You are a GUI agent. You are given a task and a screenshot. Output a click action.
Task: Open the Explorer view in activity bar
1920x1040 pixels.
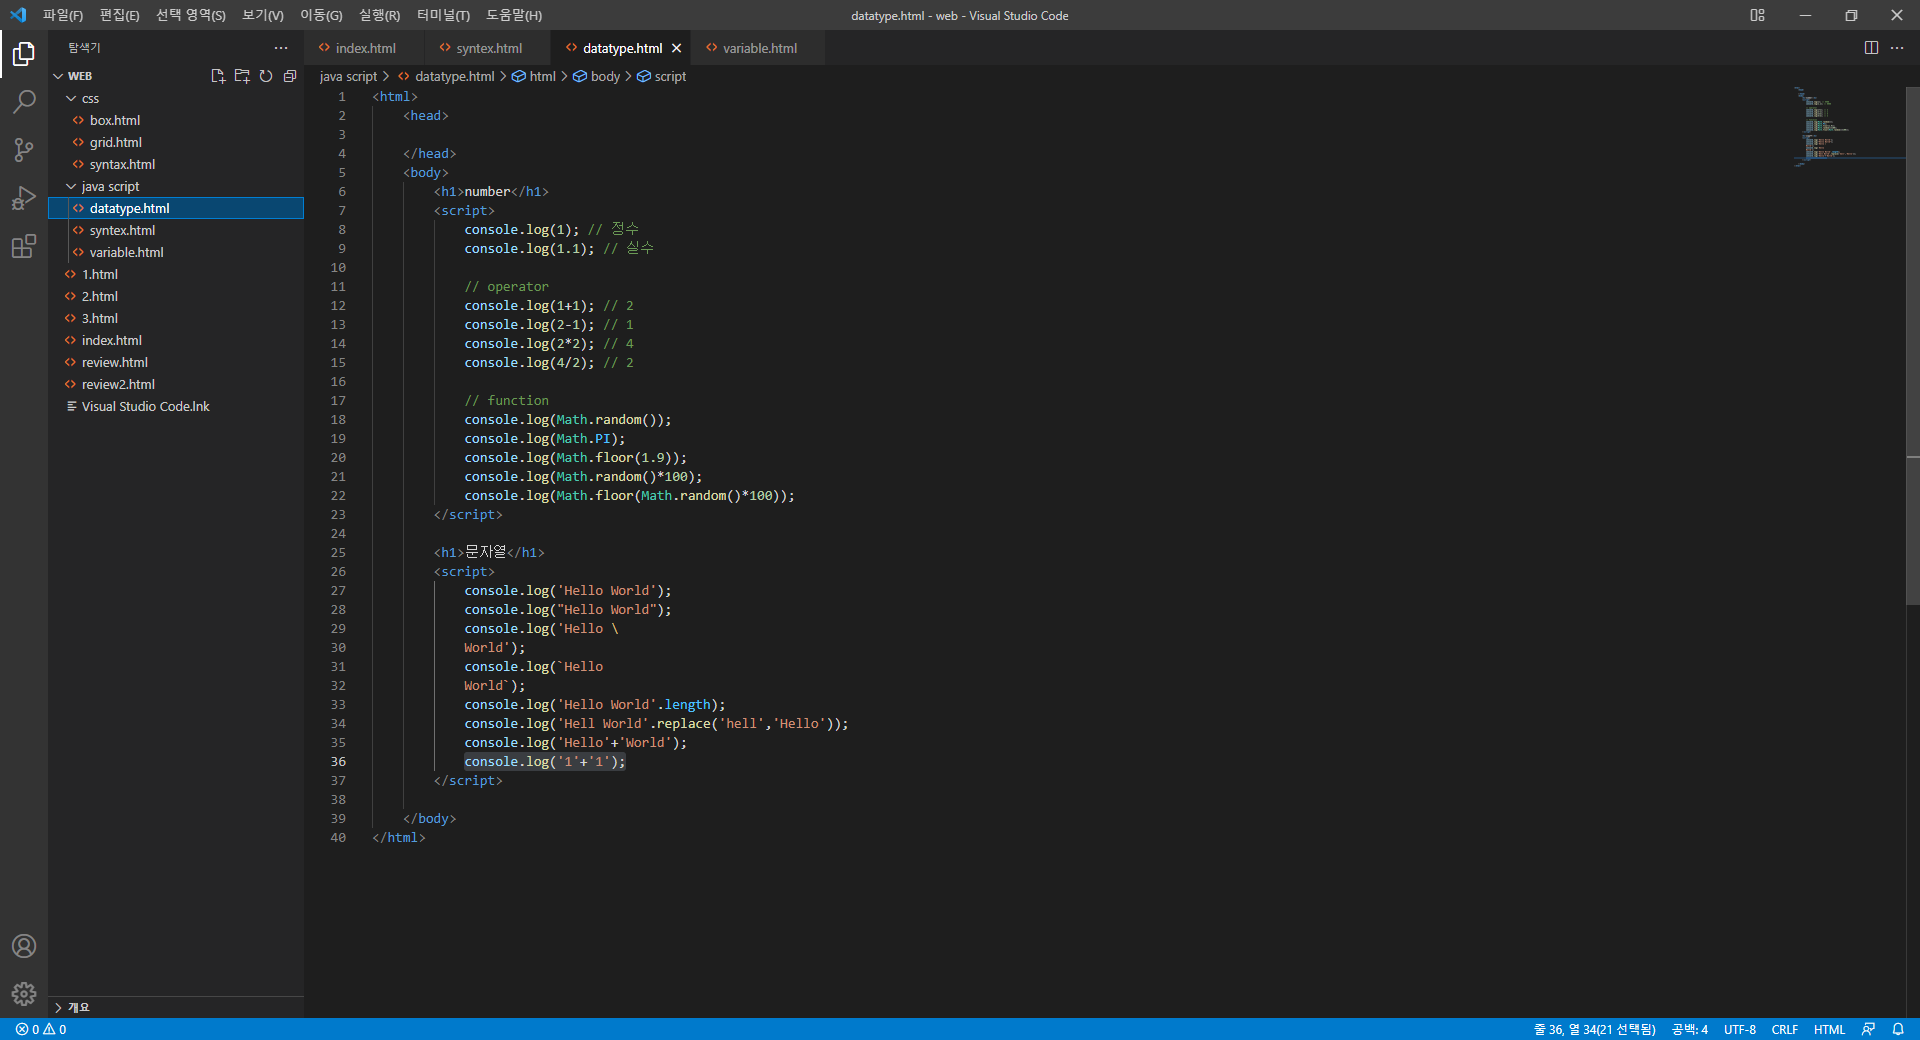tap(24, 53)
